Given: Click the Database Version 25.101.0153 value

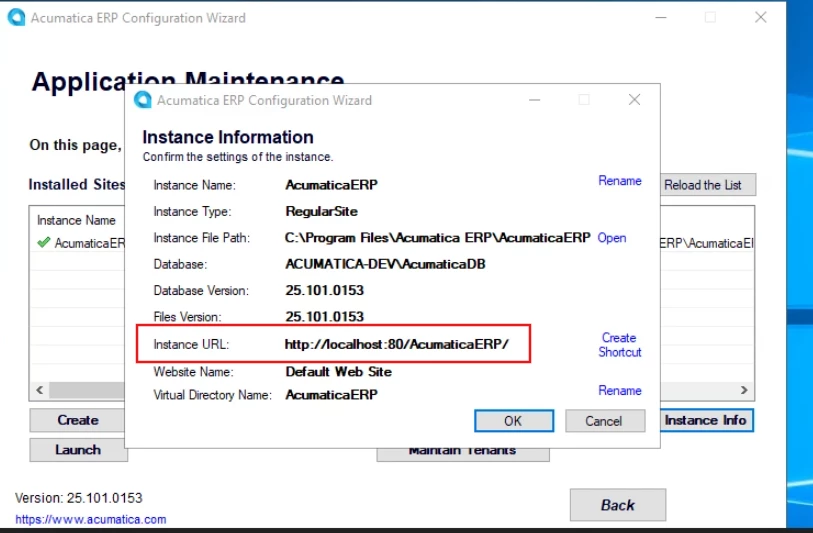Looking at the screenshot, I should pyautogui.click(x=325, y=290).
